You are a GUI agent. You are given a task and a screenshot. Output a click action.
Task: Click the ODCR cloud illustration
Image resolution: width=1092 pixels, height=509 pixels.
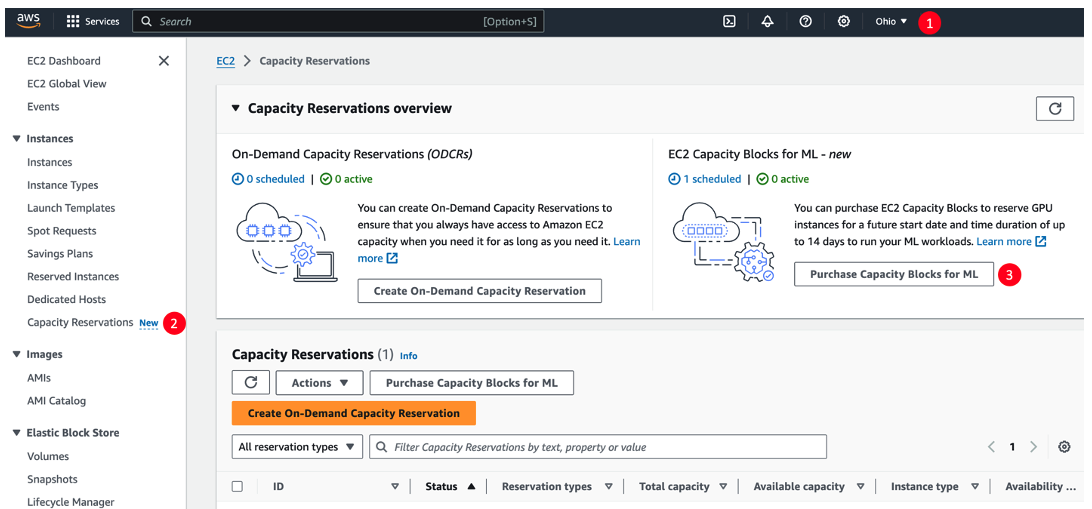[286, 242]
